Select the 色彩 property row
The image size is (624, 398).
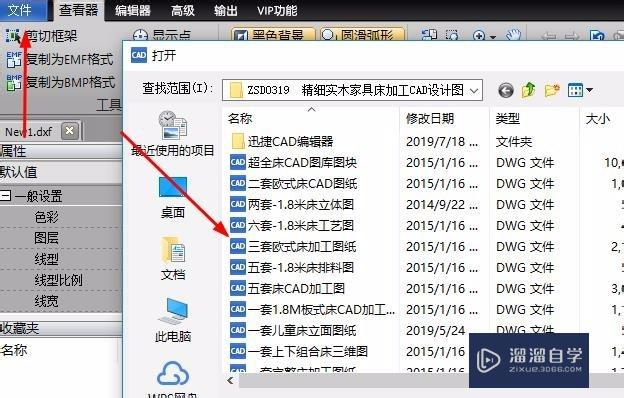(60, 217)
